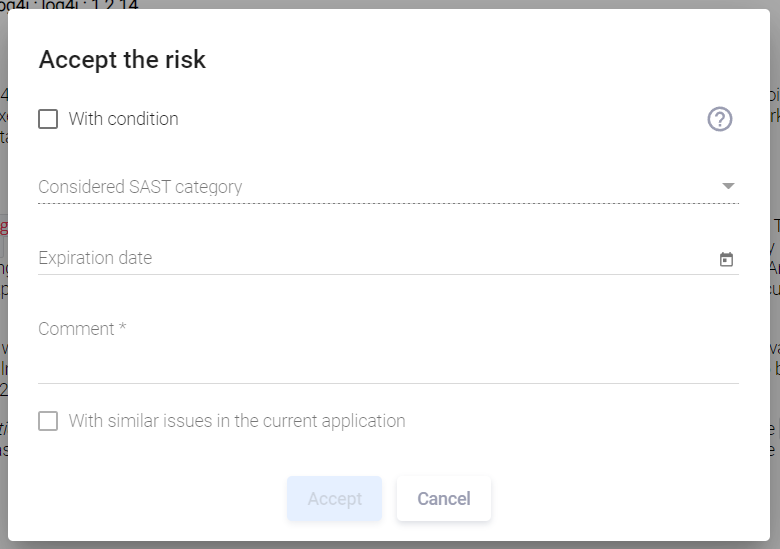Click the similar issues checkbox label text
The width and height of the screenshot is (780, 549).
pyautogui.click(x=237, y=421)
